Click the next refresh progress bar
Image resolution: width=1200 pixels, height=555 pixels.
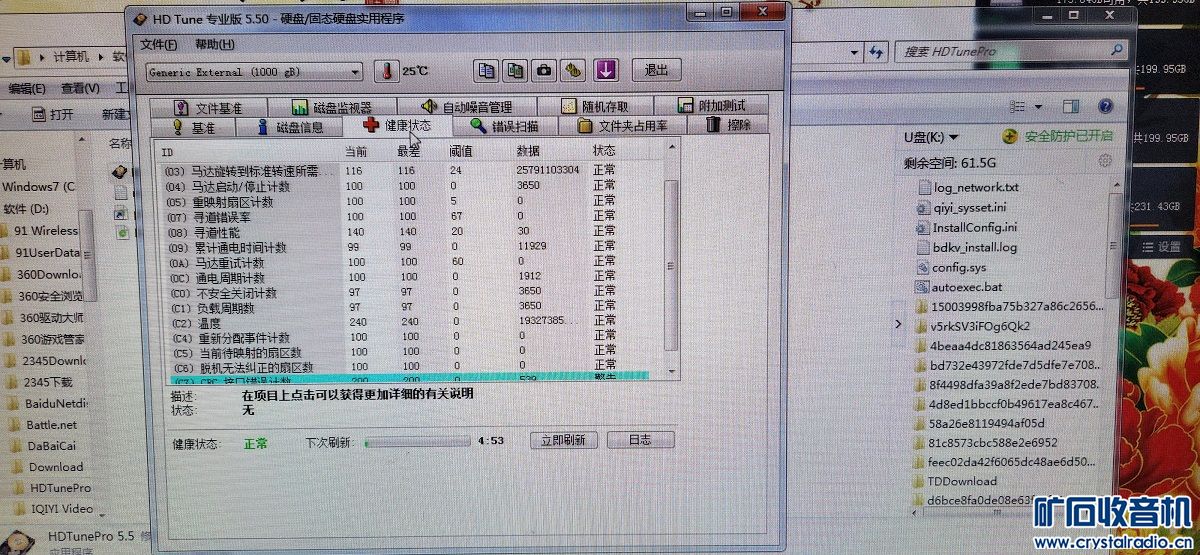(x=417, y=440)
